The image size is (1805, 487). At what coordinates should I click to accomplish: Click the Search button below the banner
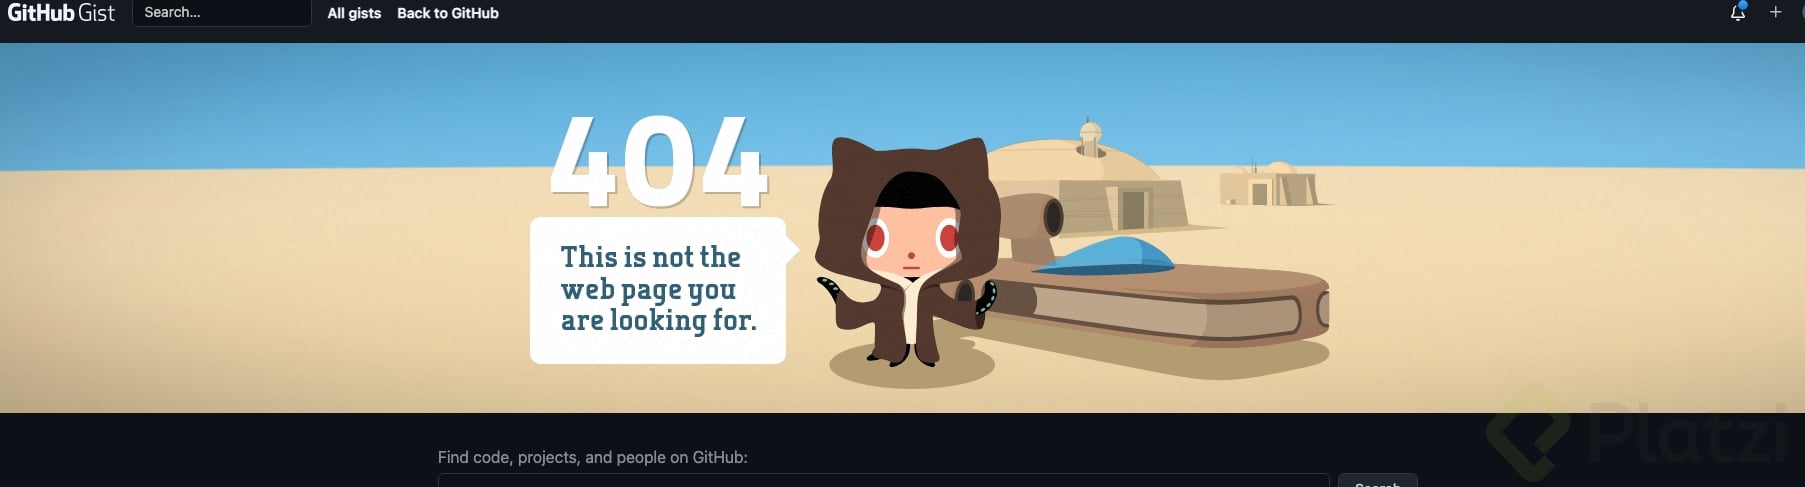point(1377,481)
